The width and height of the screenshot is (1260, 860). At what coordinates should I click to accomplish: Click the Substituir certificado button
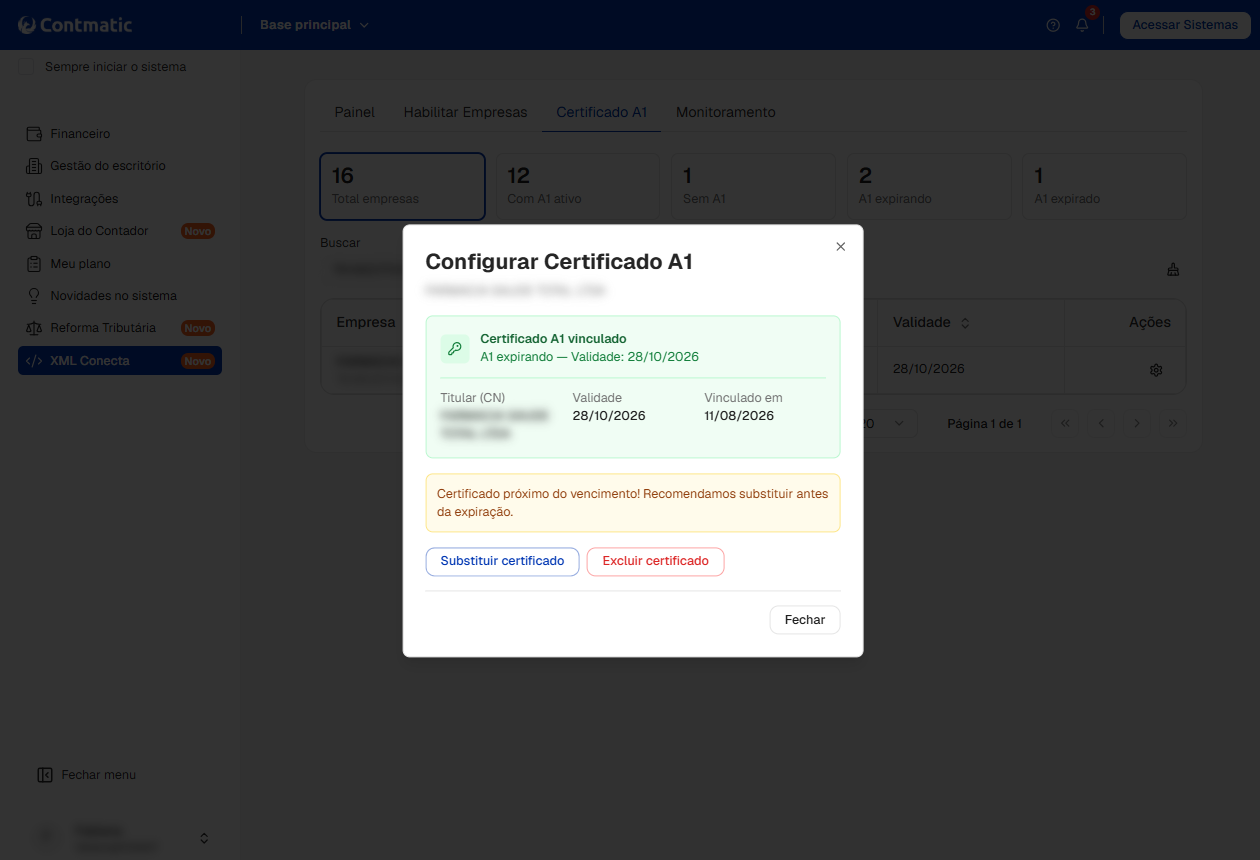502,561
